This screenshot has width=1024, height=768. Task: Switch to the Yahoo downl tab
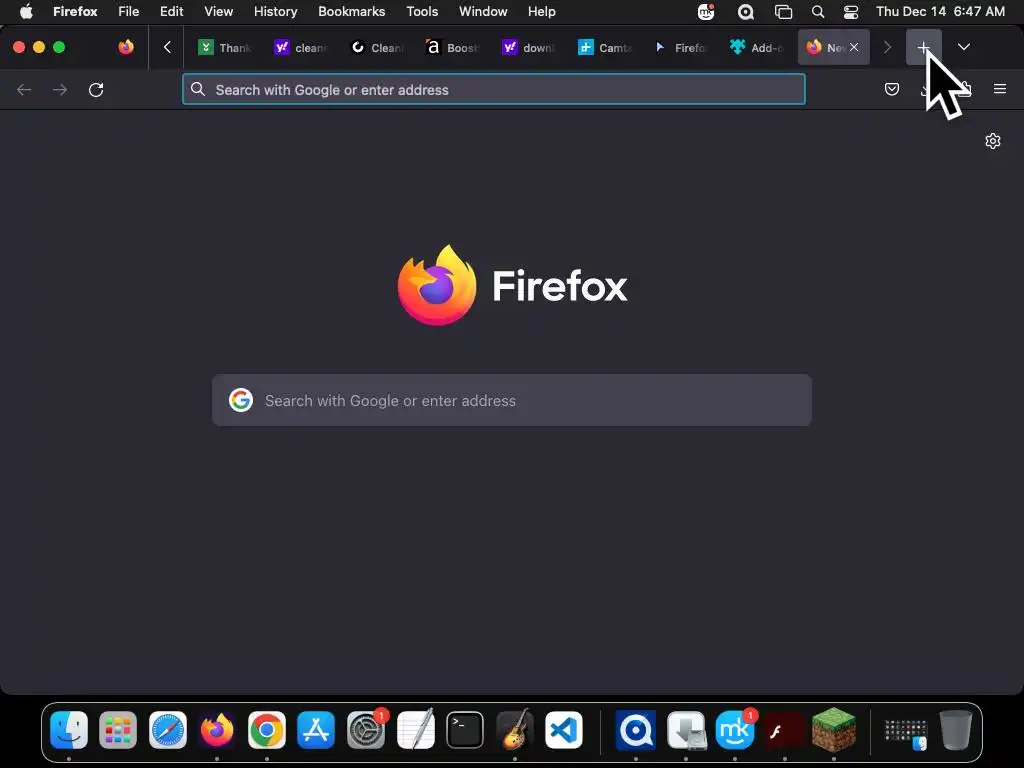tap(529, 47)
